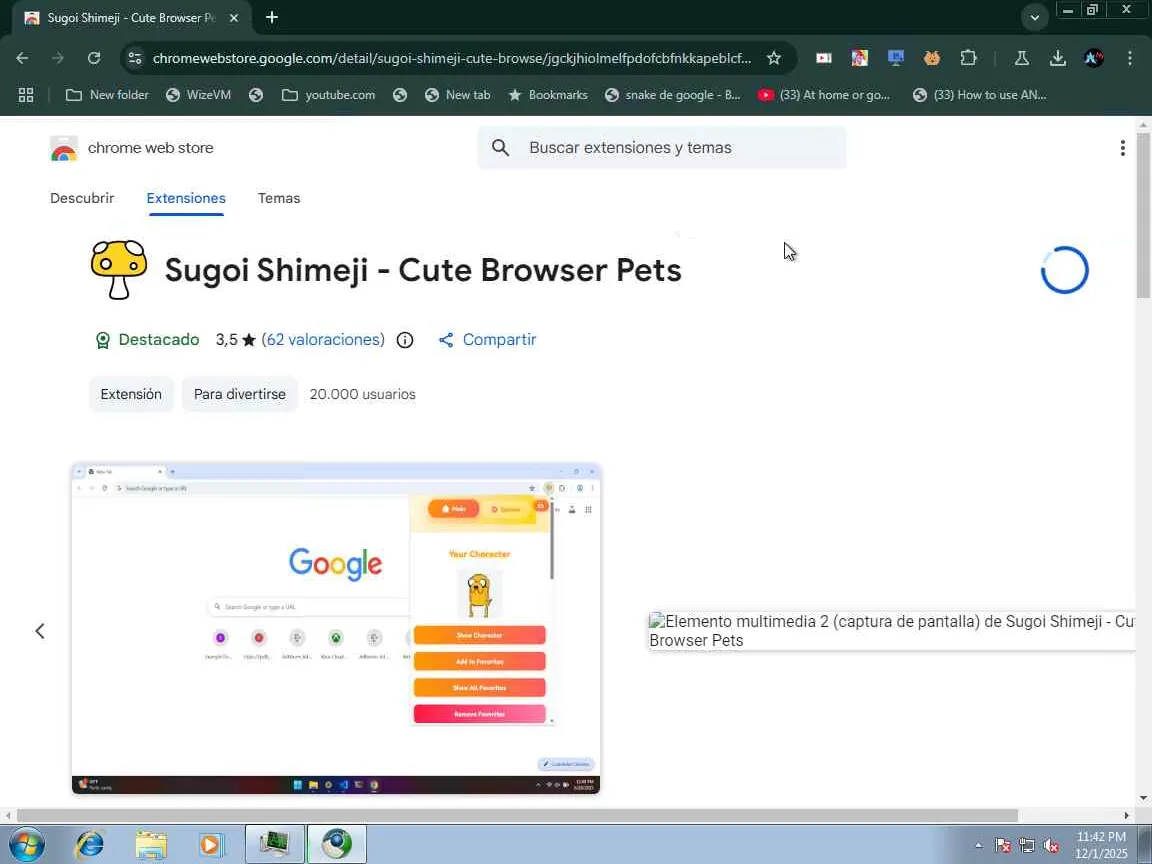Open rating information icon next to valoraciones

click(405, 340)
